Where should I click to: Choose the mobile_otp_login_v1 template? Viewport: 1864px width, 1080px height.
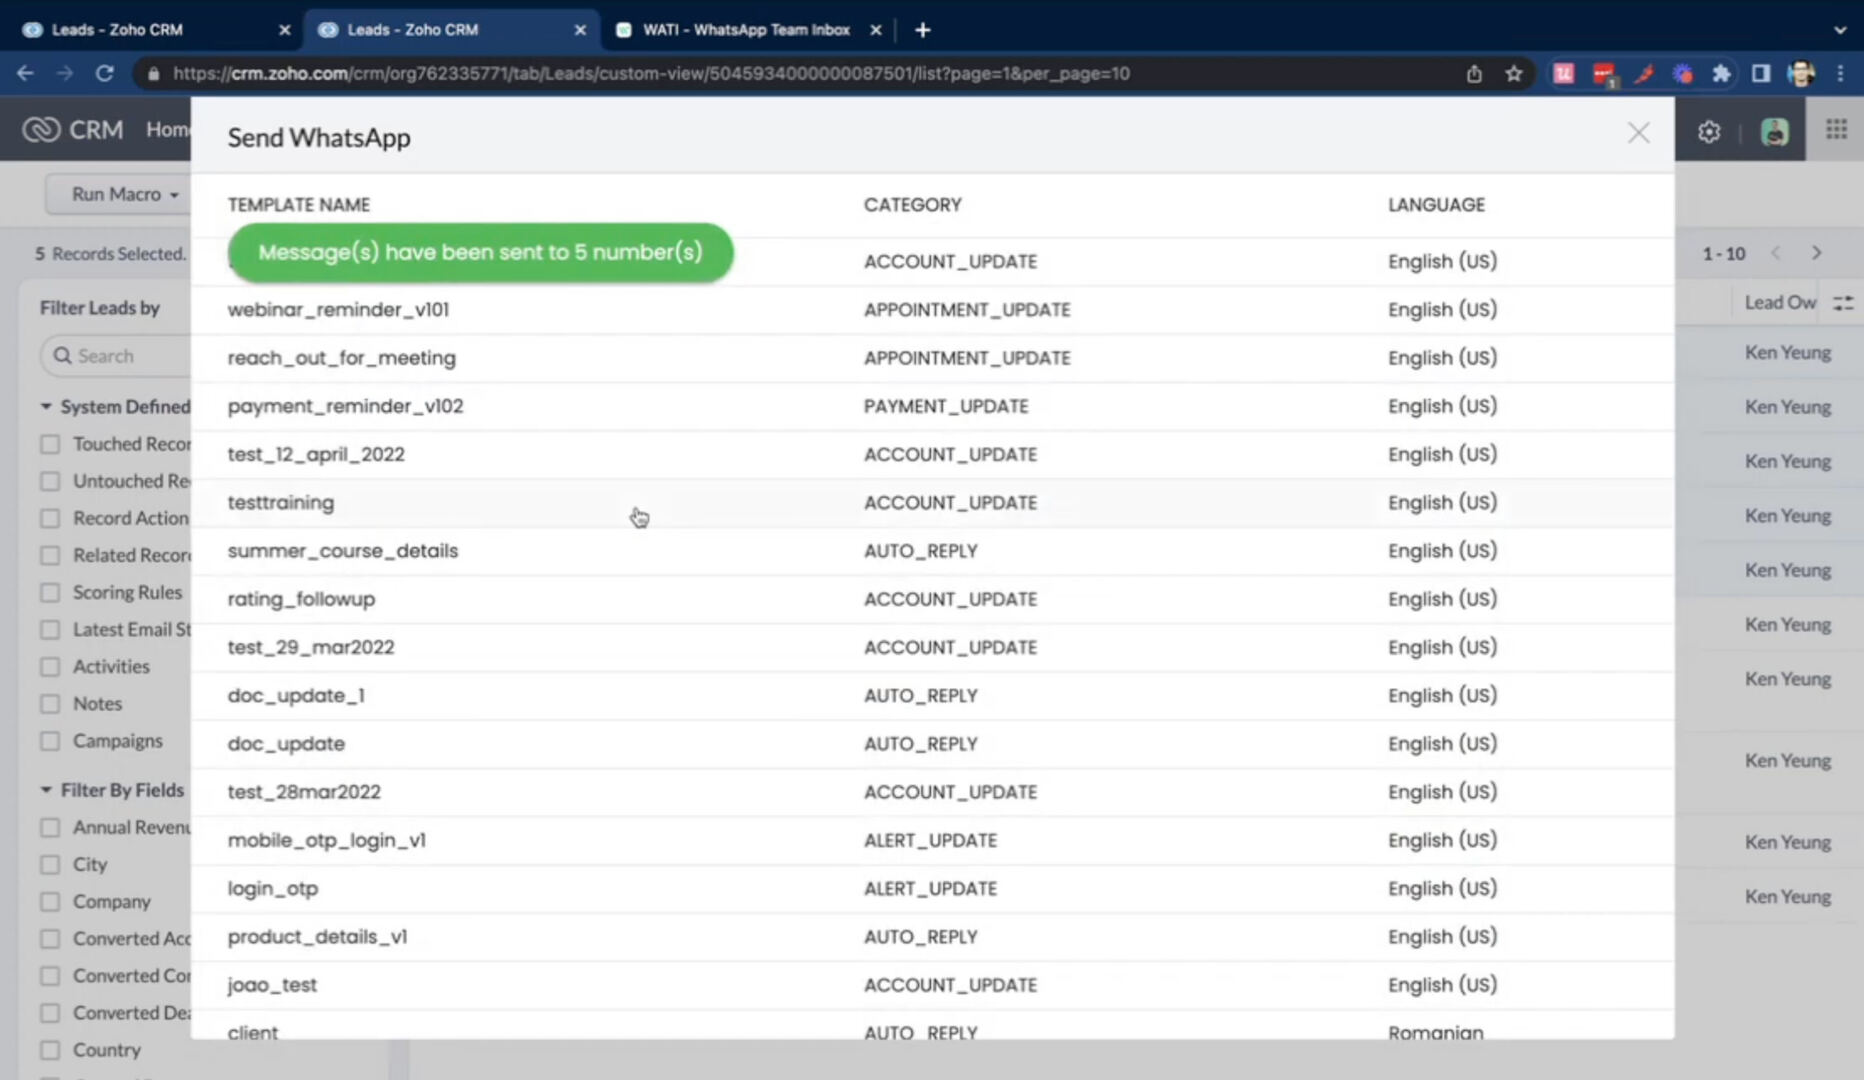932,840
